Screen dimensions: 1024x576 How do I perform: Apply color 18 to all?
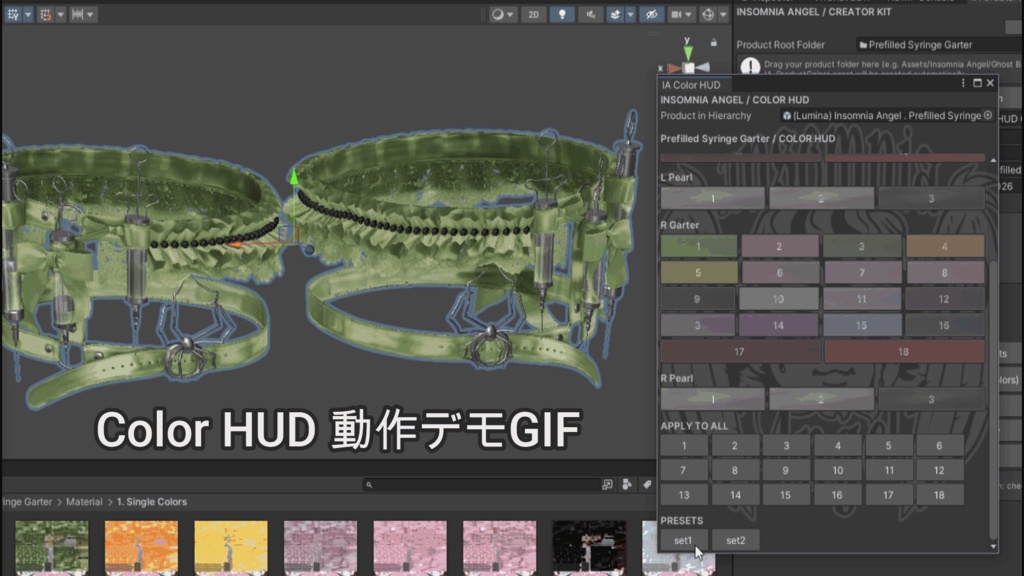939,495
